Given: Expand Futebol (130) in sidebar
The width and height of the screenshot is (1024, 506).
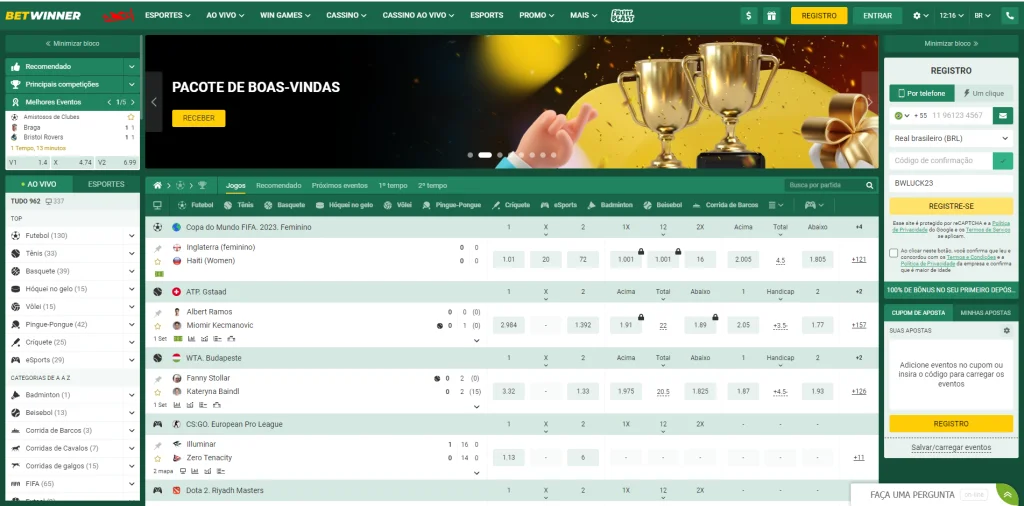Looking at the screenshot, I should point(133,236).
